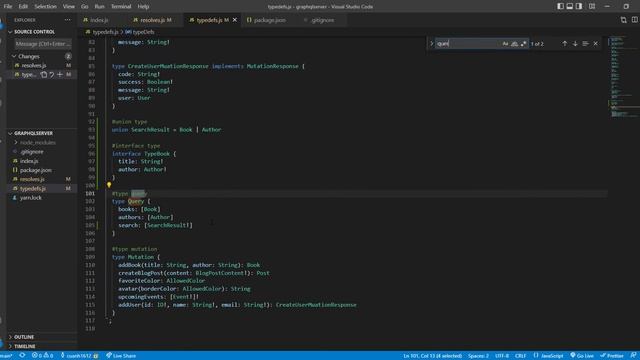Discard changes for the typedefs.js change

[51, 75]
